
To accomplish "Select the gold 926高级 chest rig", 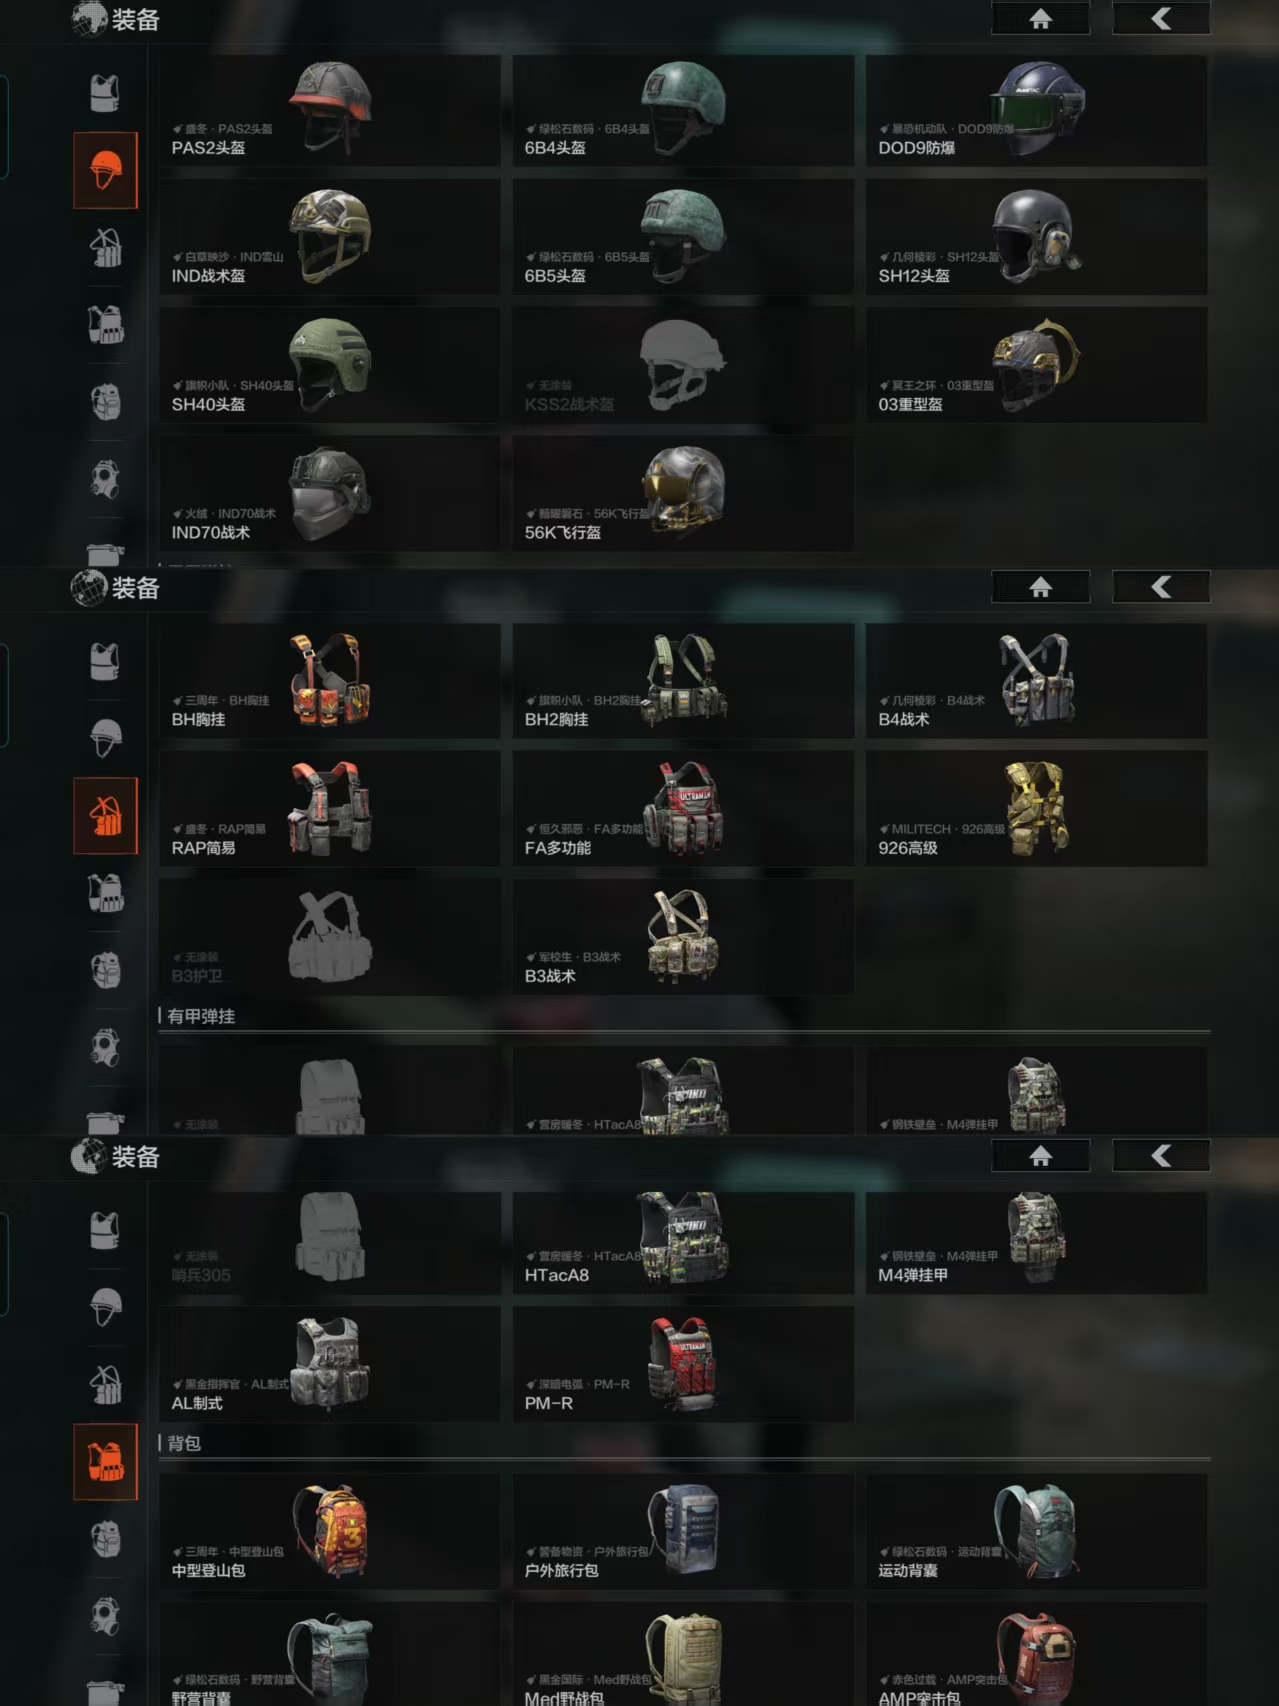I will tap(1037, 809).
